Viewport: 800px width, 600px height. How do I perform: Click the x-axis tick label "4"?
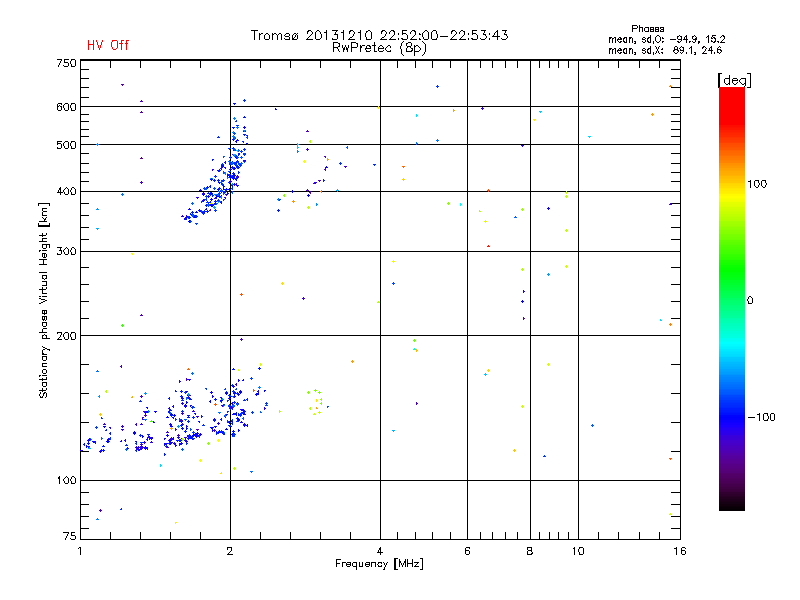click(x=380, y=551)
